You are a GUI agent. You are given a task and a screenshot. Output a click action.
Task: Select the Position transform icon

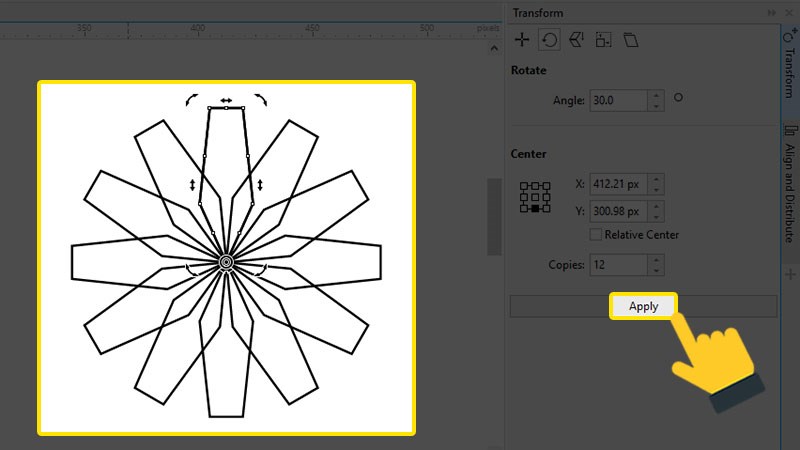tap(521, 40)
